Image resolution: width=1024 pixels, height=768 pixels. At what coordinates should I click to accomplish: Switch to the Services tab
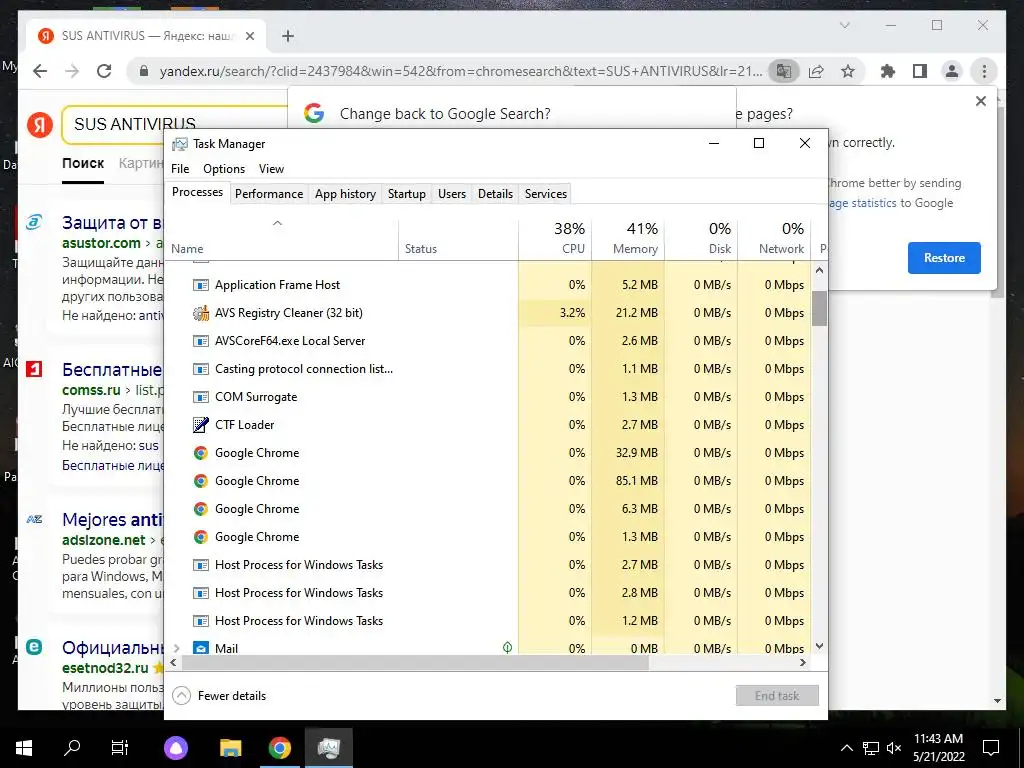546,194
